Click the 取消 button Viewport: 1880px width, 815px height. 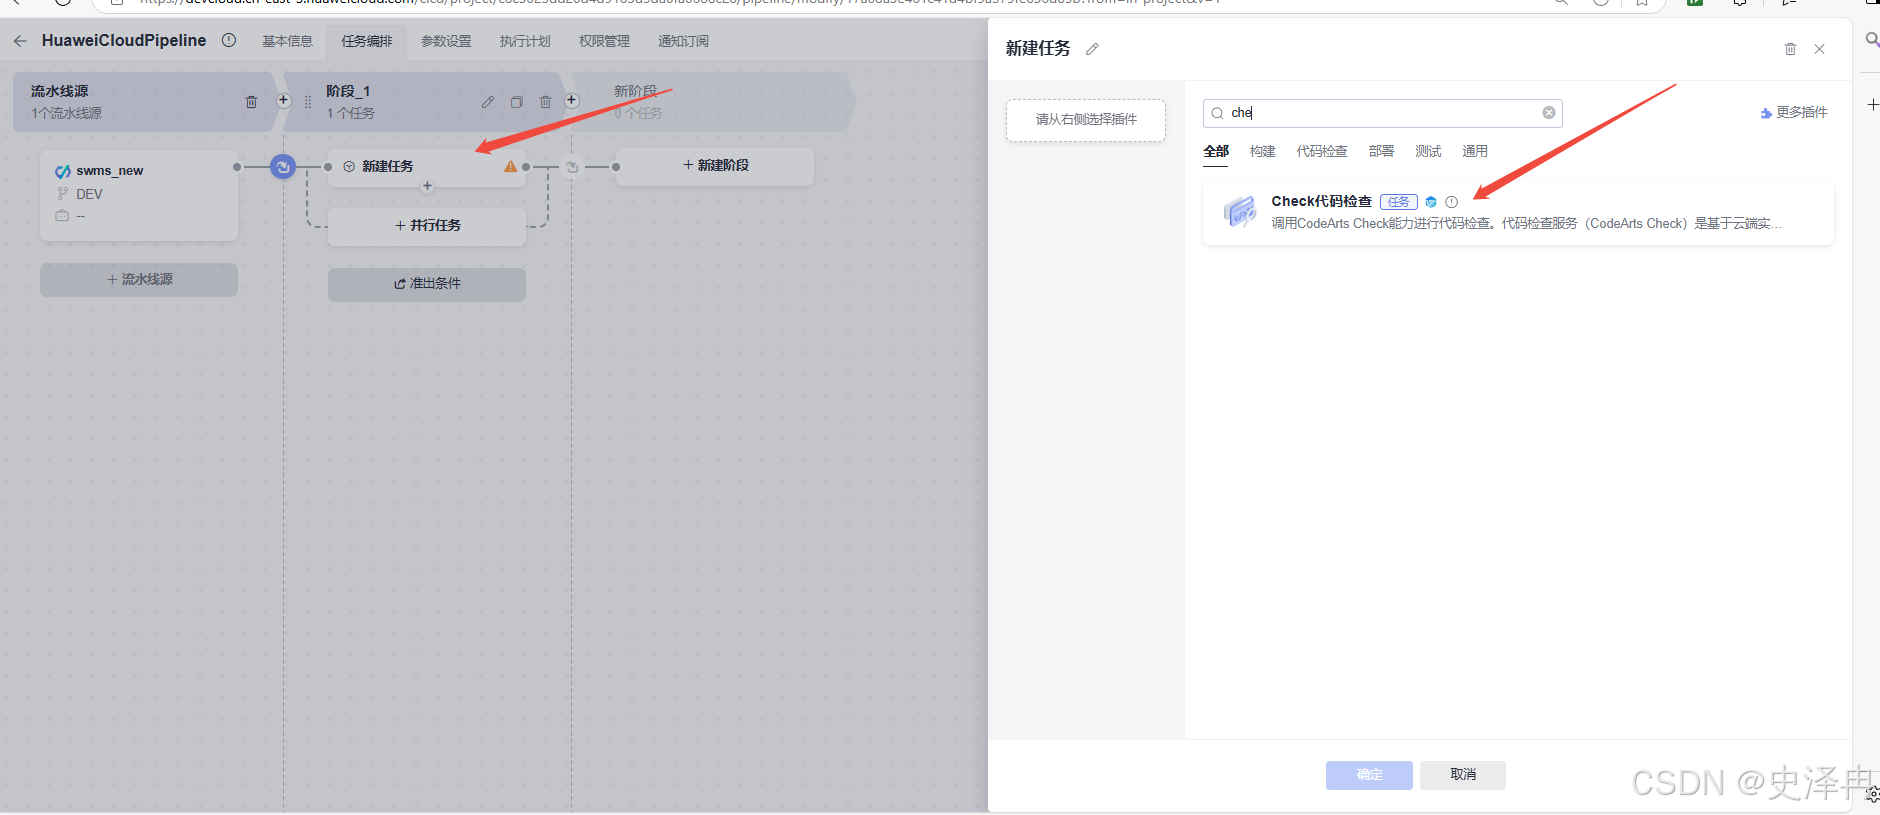point(1463,775)
